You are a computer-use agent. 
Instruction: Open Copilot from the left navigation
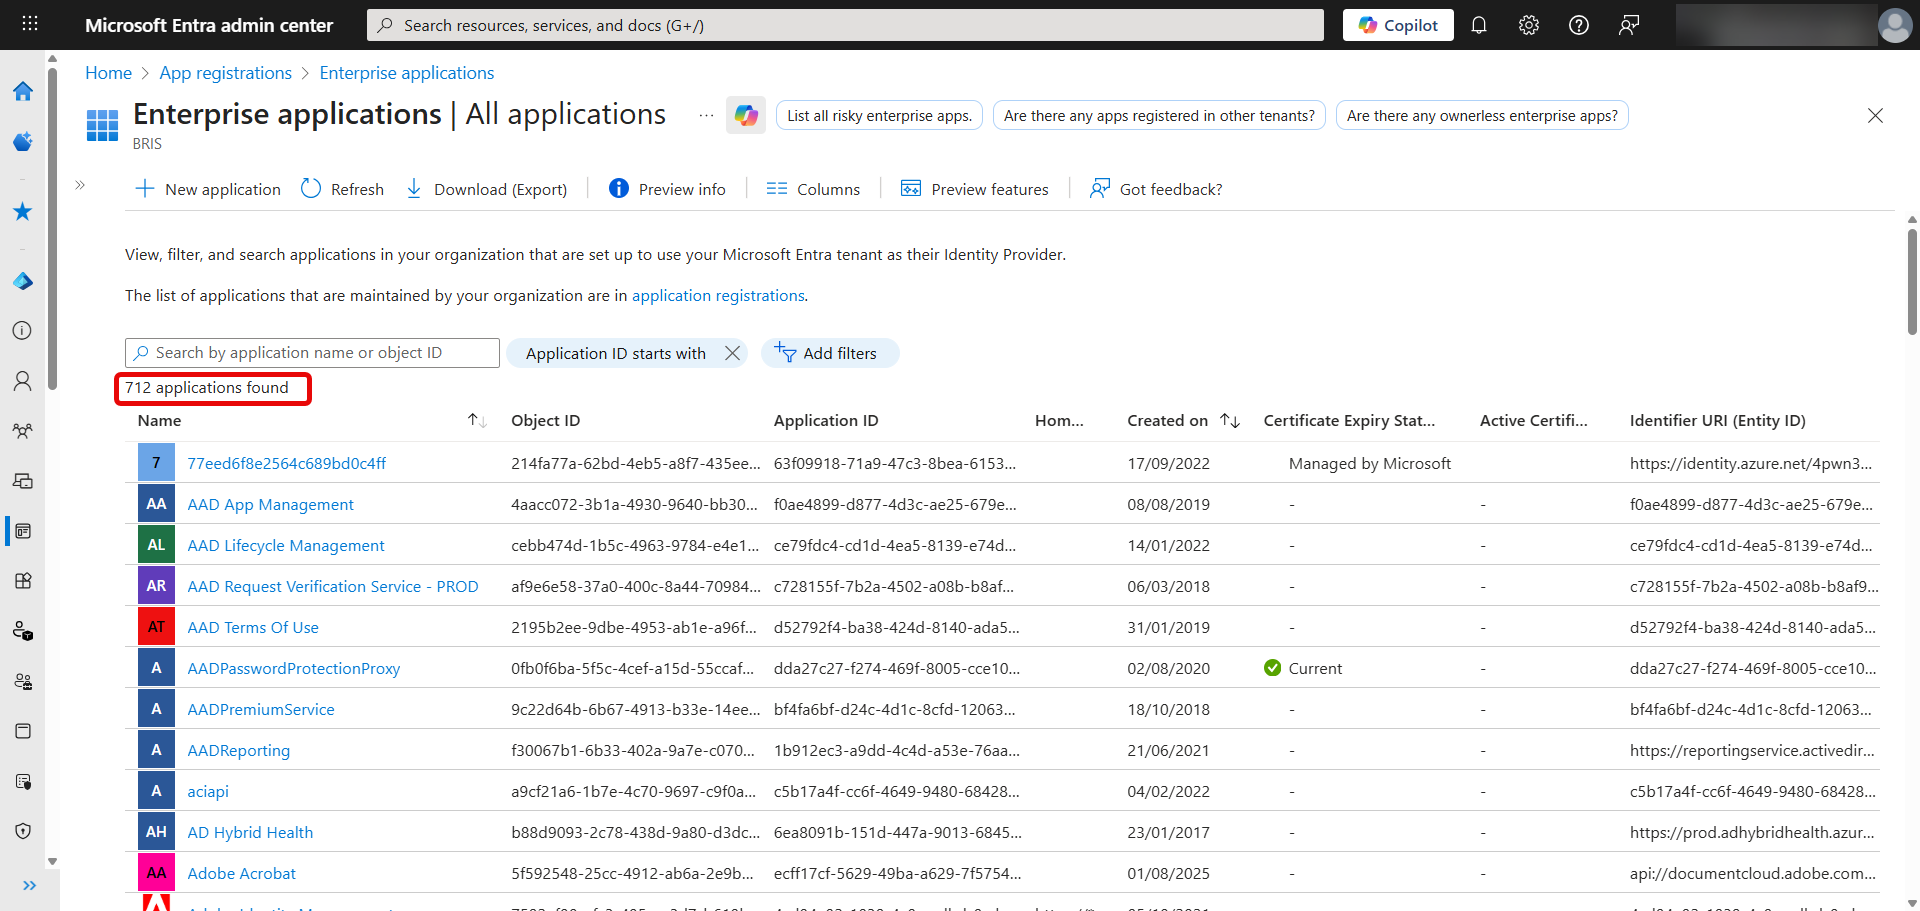pyautogui.click(x=22, y=141)
